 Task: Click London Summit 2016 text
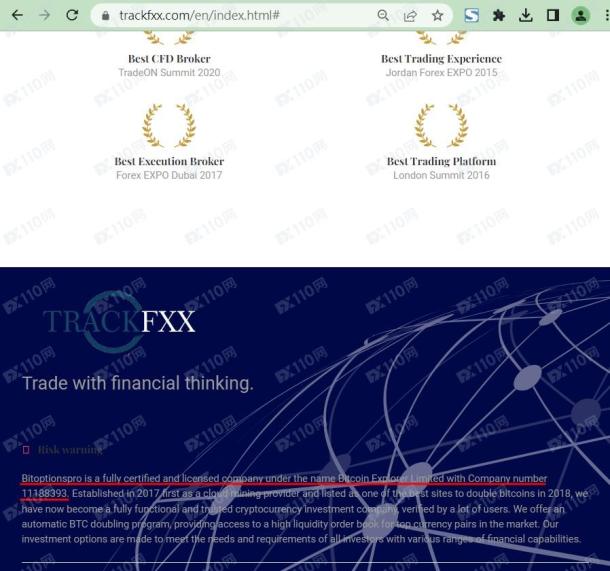[x=442, y=175]
